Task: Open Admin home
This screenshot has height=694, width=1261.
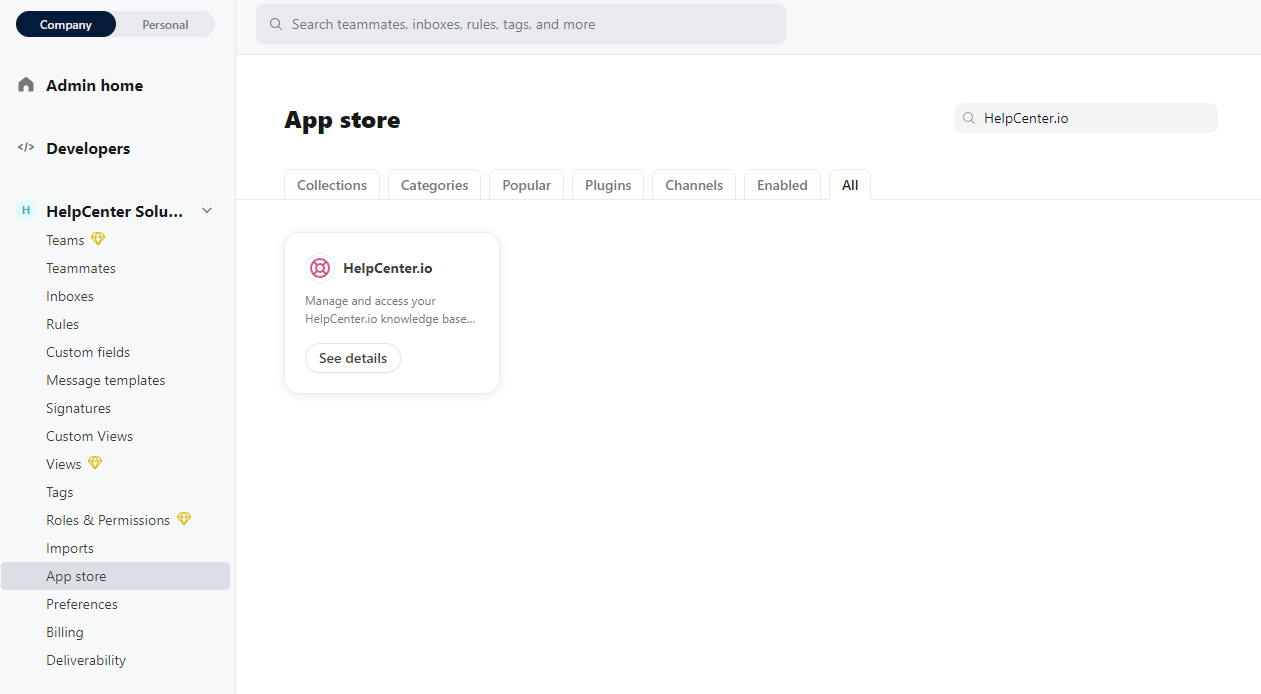Action: tap(94, 85)
